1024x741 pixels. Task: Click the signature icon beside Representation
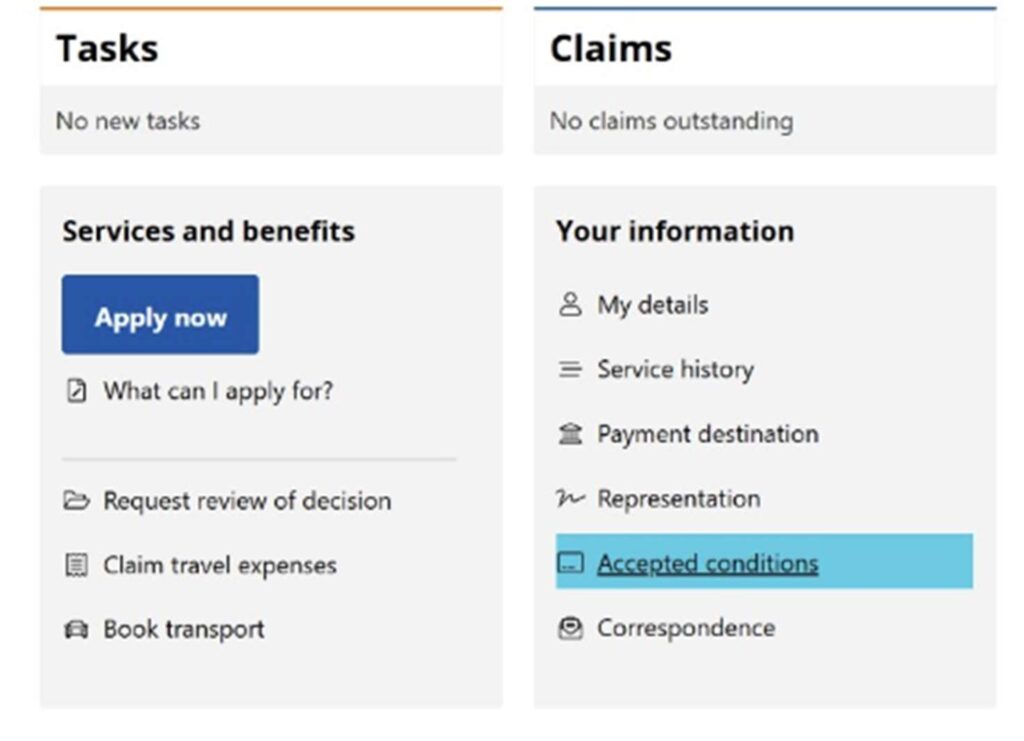tap(570, 498)
